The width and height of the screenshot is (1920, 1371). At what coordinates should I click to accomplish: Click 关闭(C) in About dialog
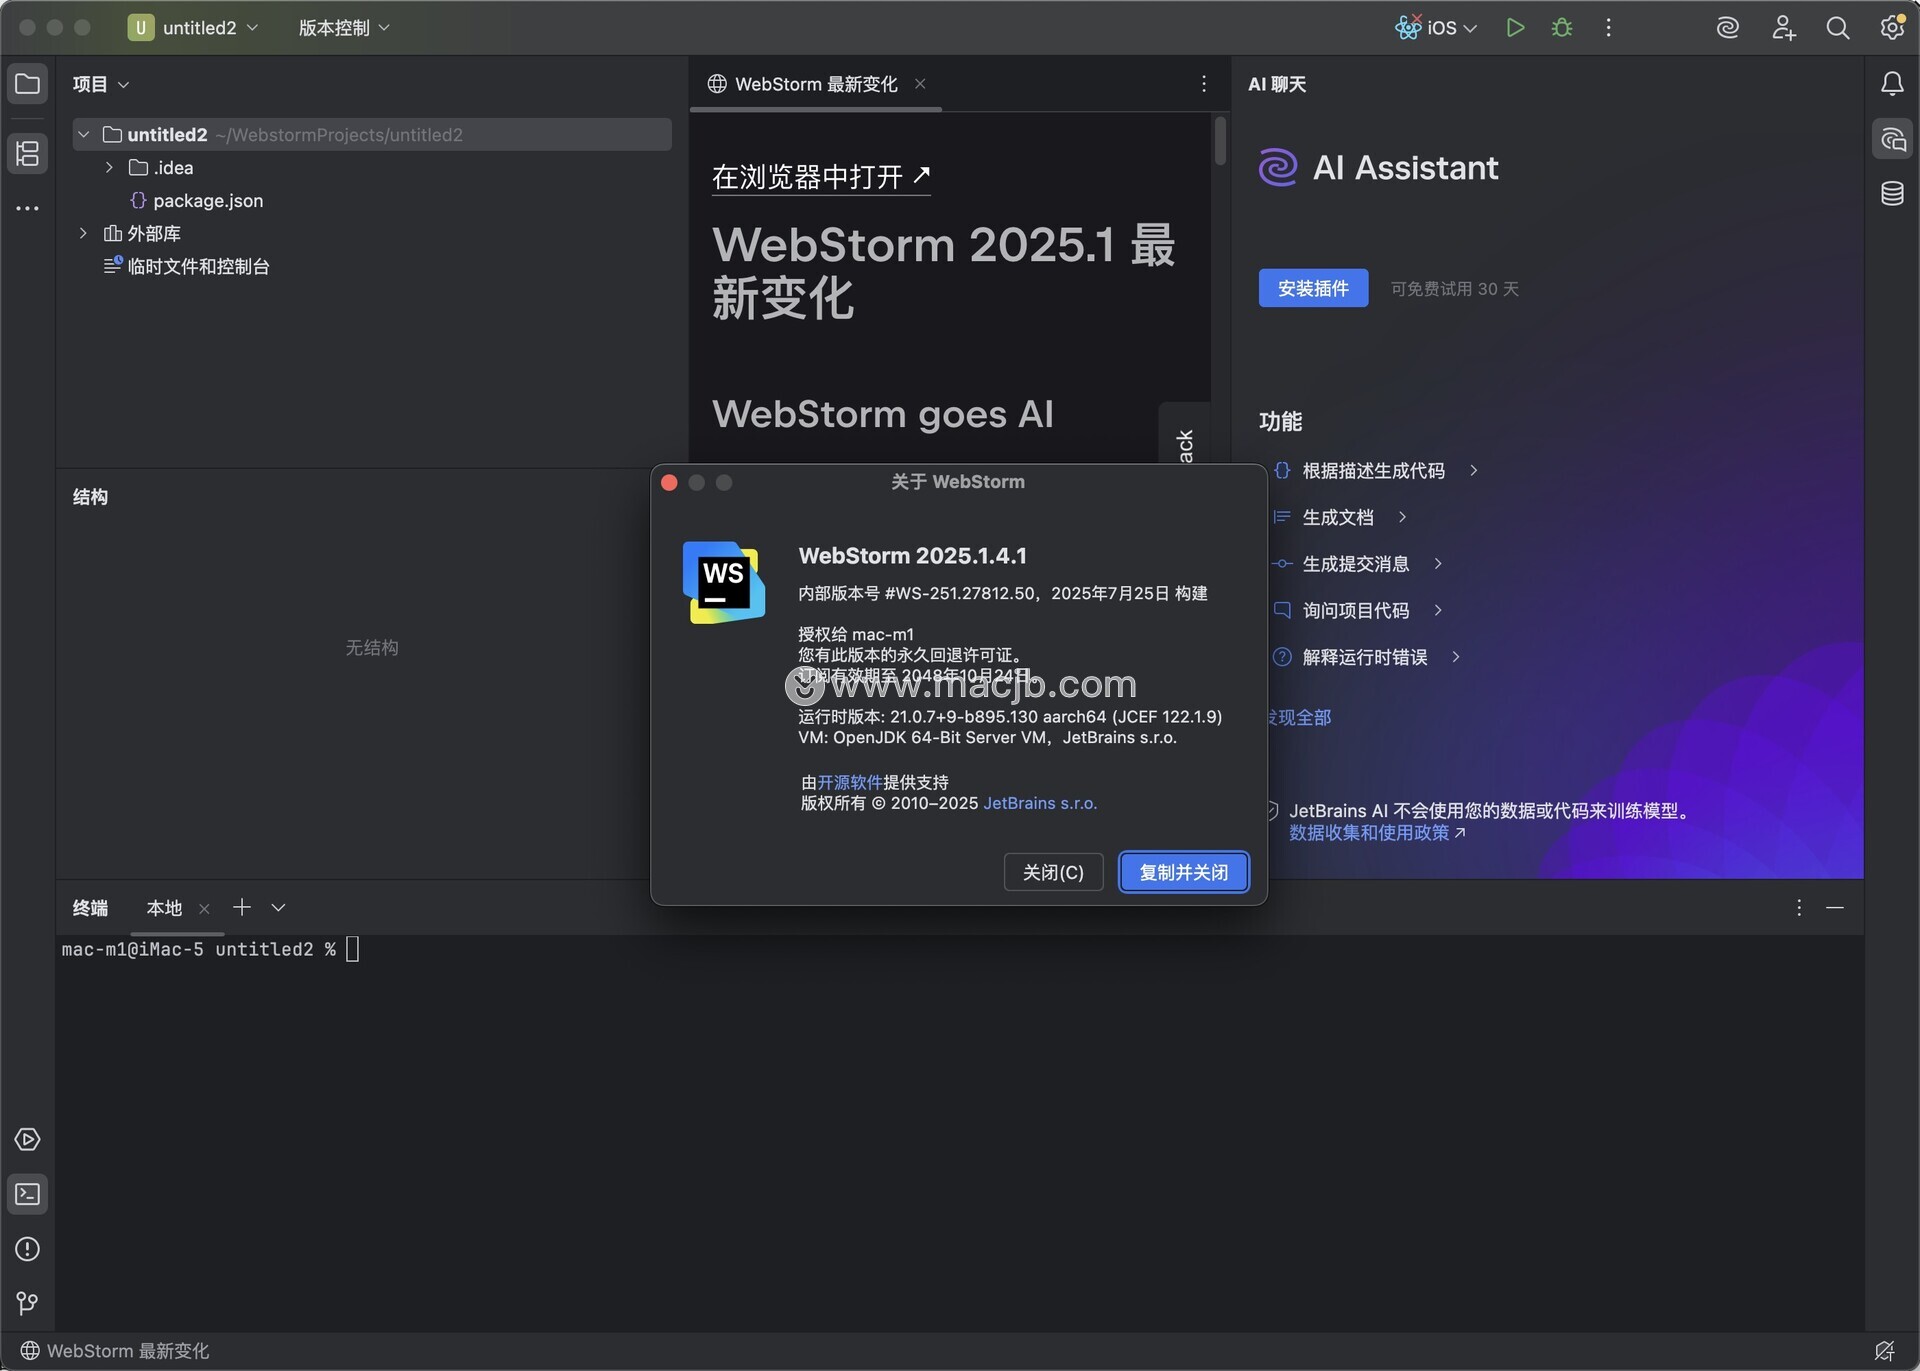[x=1053, y=872]
